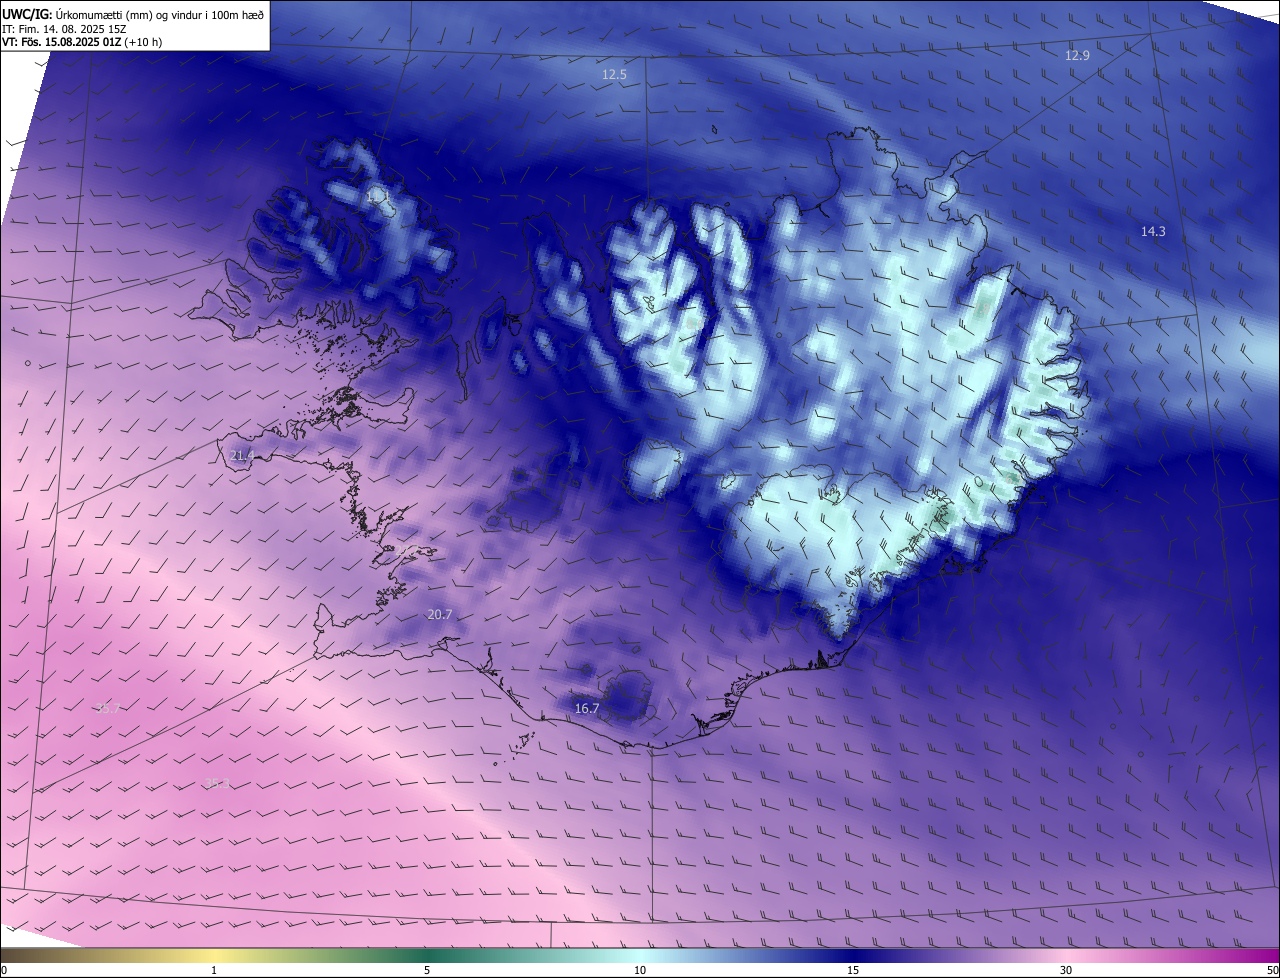Viewport: 1280px width, 978px height.
Task: Click the 12.5 value label
Action: [x=614, y=75]
